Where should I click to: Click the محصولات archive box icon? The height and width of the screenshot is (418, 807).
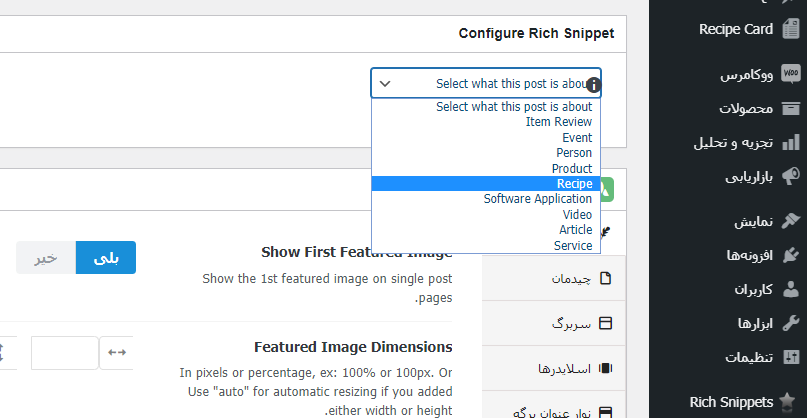click(791, 108)
